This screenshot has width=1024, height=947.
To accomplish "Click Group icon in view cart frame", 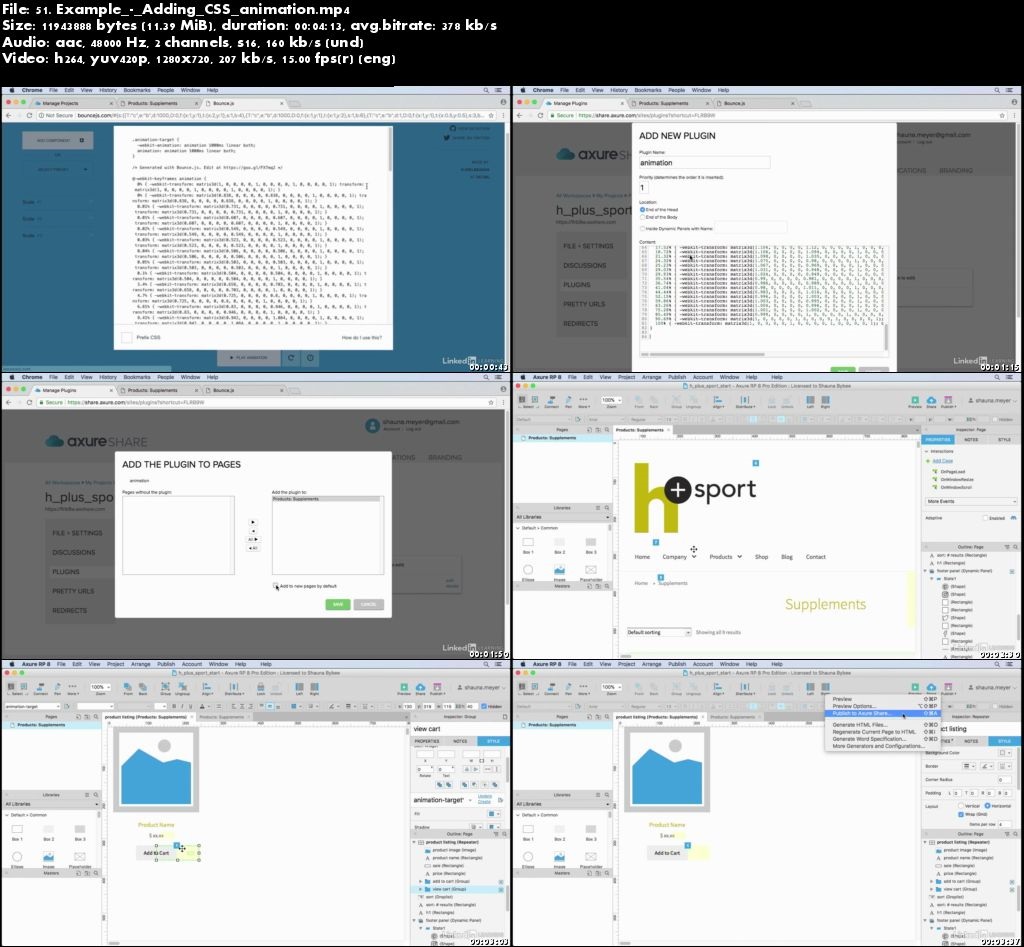I will tap(165, 688).
